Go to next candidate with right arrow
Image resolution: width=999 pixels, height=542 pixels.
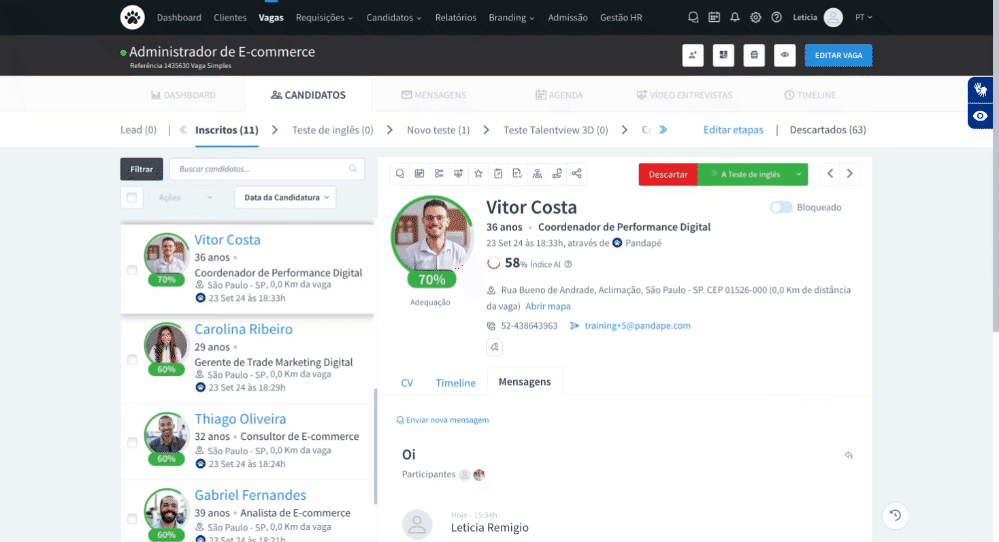point(850,174)
